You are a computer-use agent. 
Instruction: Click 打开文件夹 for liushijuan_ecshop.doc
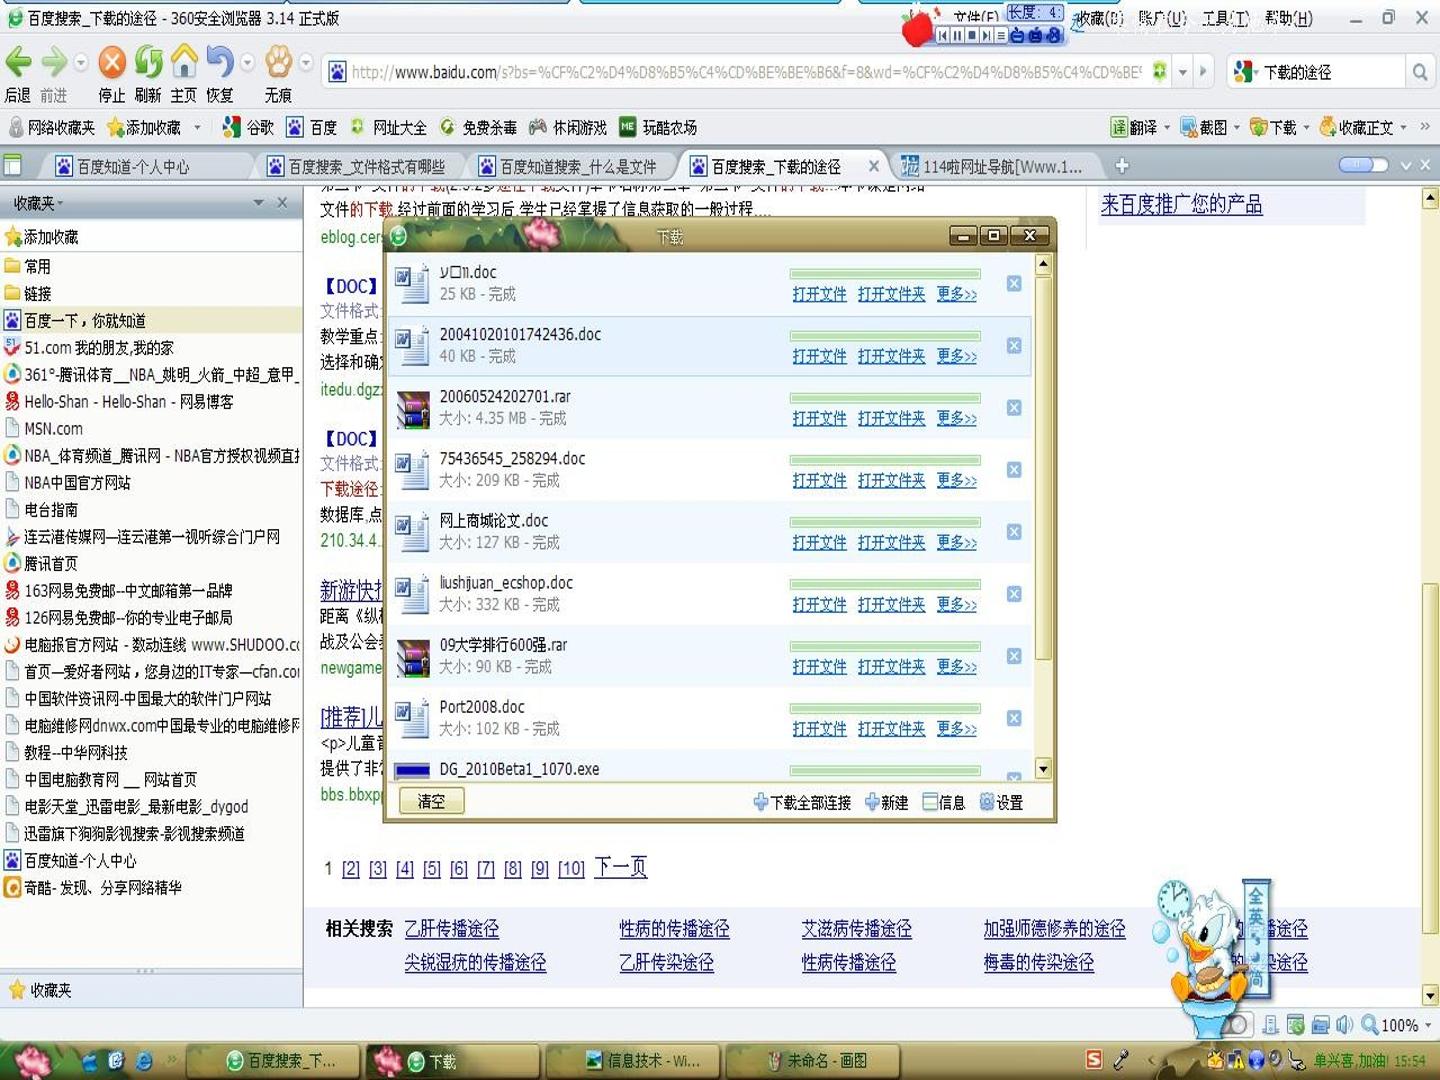point(891,604)
